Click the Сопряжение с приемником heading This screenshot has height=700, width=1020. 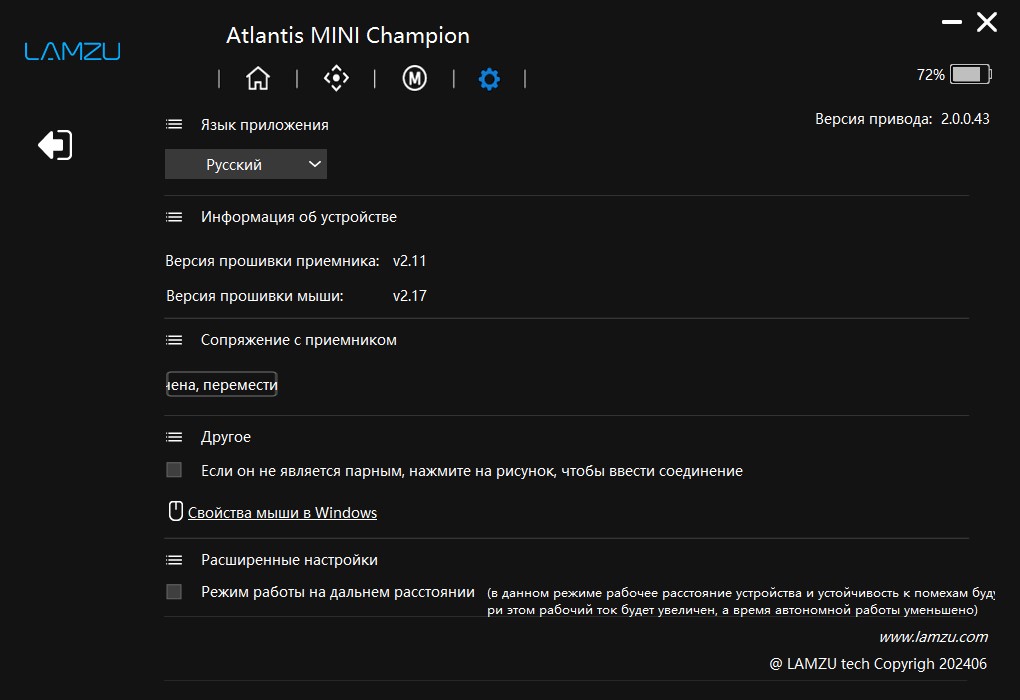299,340
